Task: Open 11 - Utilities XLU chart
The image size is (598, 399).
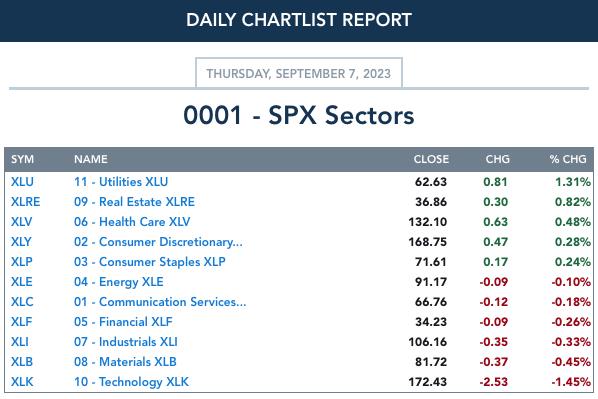Action: pyautogui.click(x=121, y=182)
